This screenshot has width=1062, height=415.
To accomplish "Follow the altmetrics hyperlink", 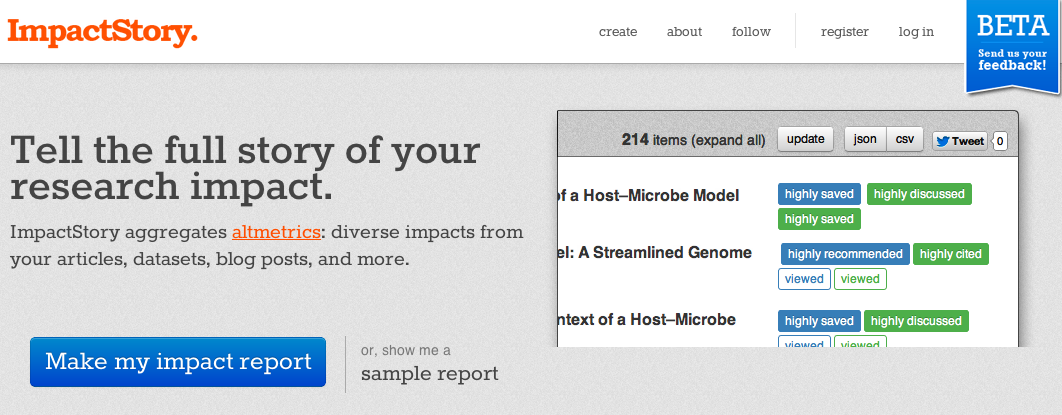I will [x=276, y=232].
